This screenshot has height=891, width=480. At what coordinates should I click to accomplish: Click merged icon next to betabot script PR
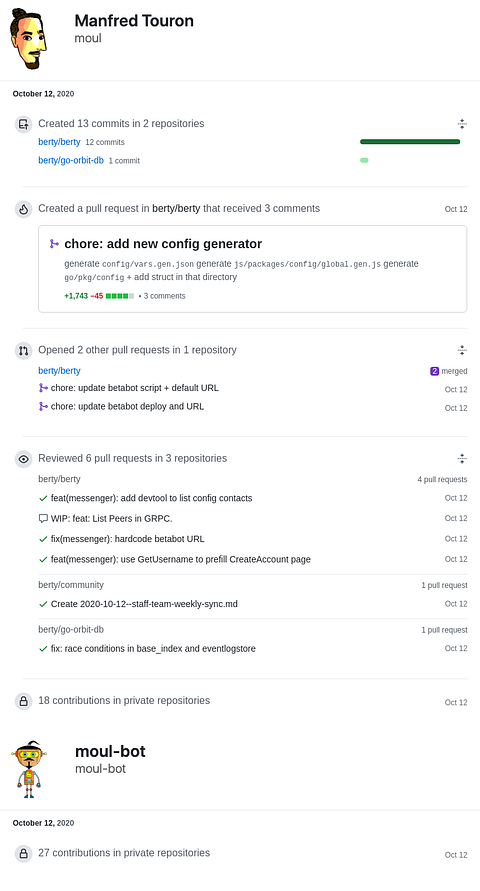point(43,388)
